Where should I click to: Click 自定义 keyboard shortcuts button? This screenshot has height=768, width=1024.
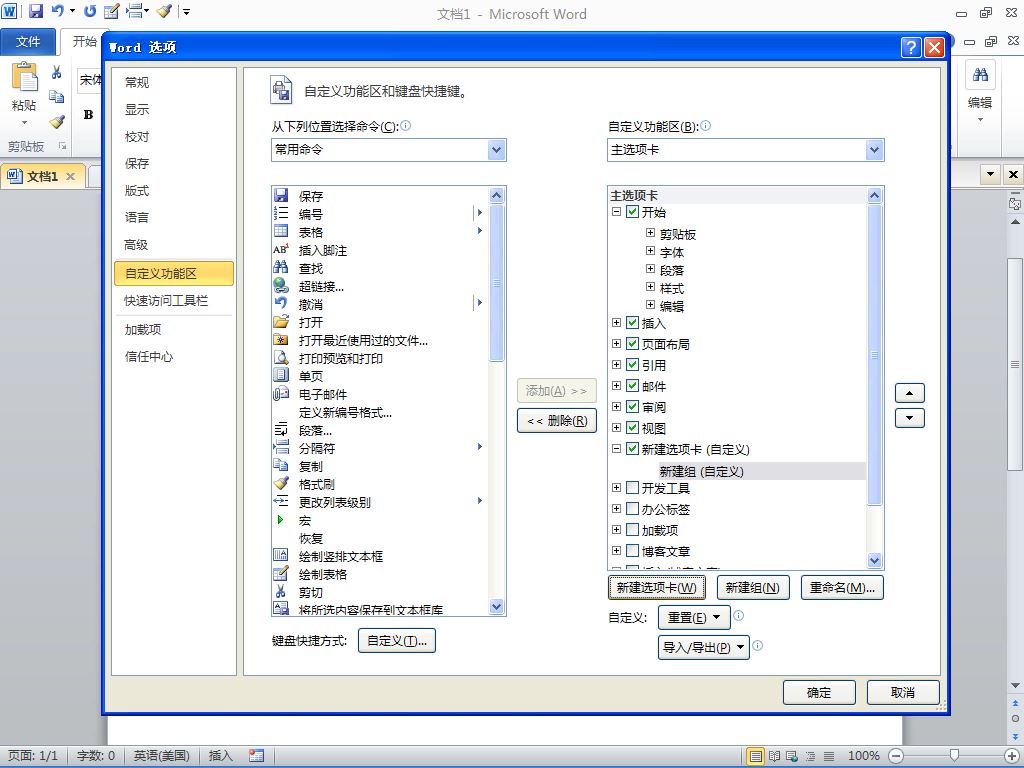click(x=396, y=641)
